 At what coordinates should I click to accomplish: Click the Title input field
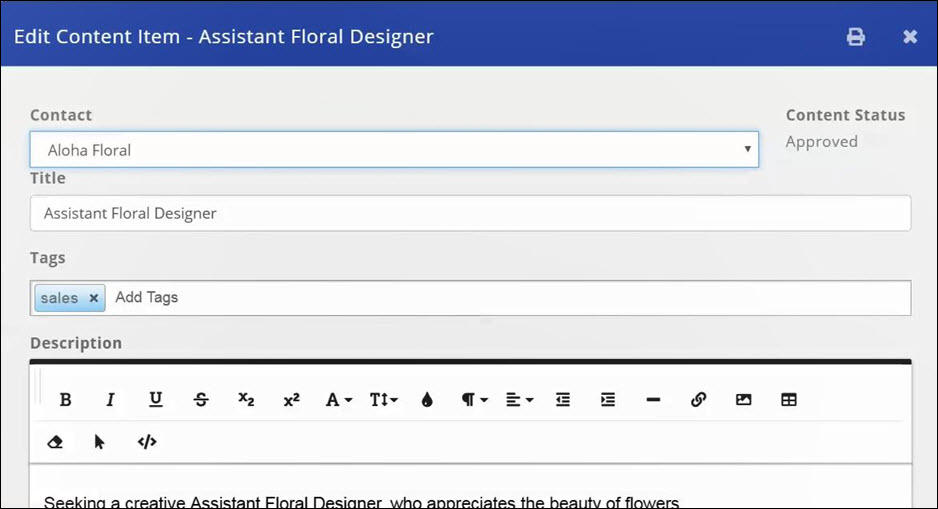point(470,213)
